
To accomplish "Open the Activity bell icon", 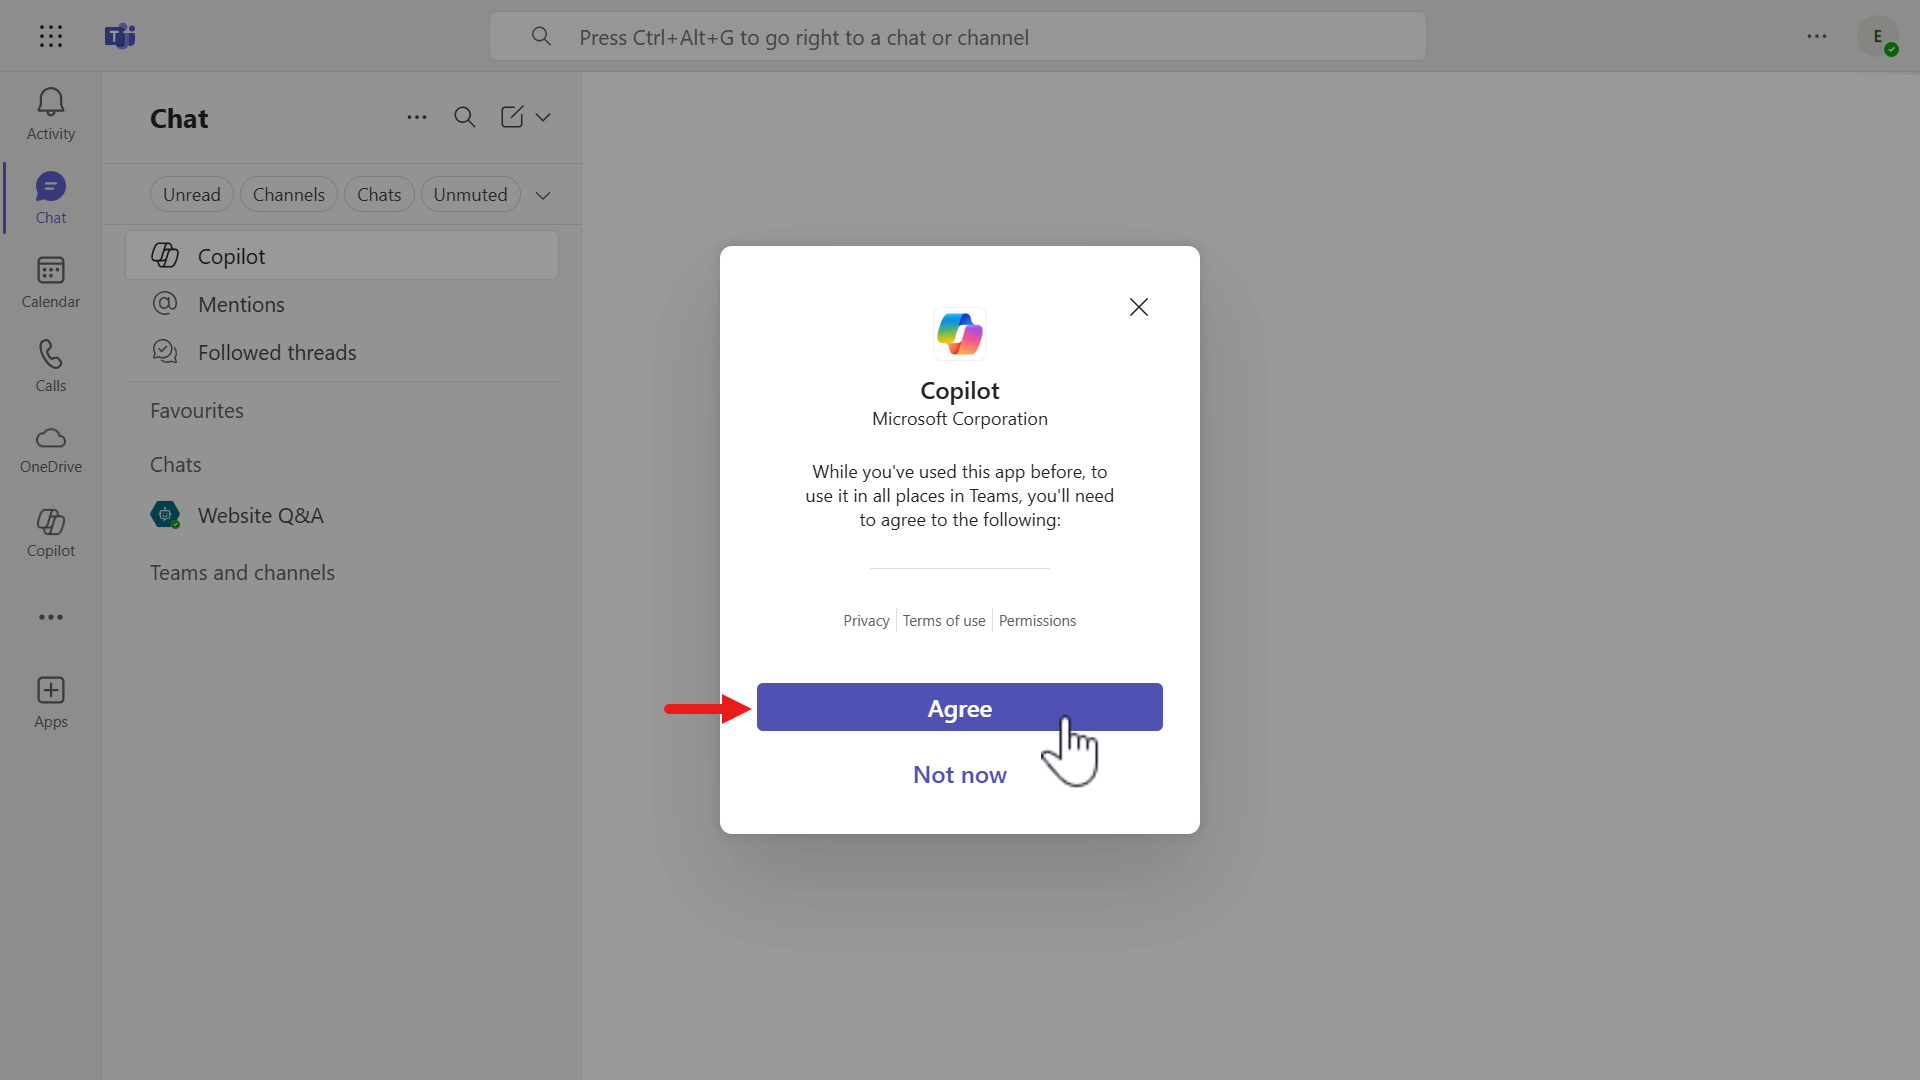I will [50, 113].
